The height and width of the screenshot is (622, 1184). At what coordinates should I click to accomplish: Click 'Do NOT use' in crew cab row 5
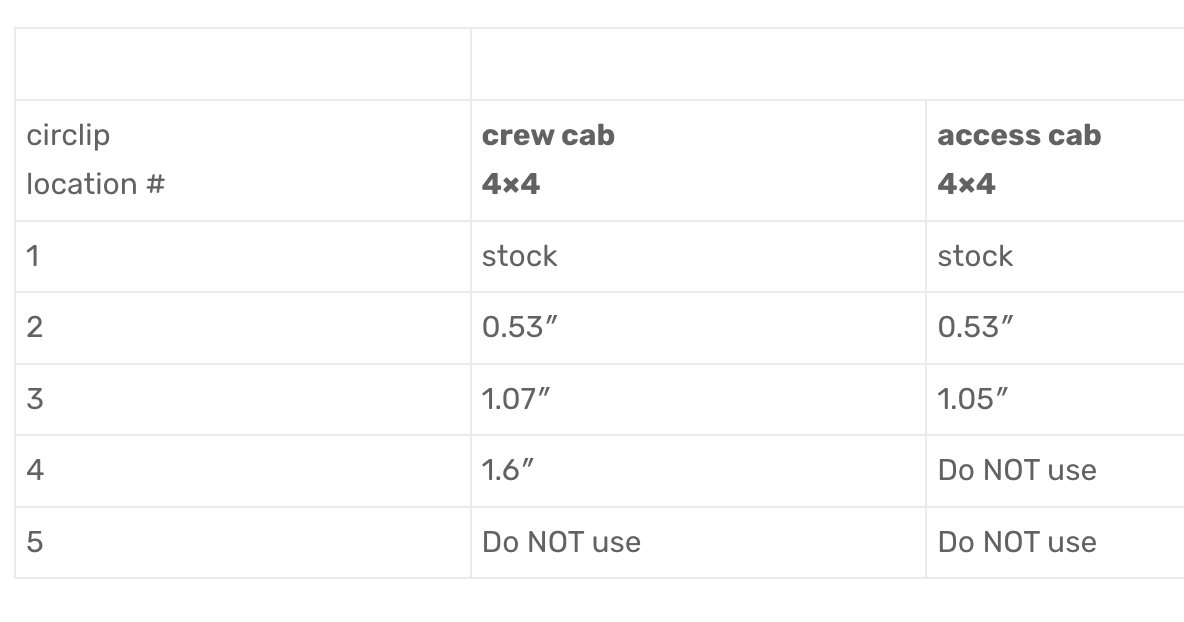(x=561, y=542)
